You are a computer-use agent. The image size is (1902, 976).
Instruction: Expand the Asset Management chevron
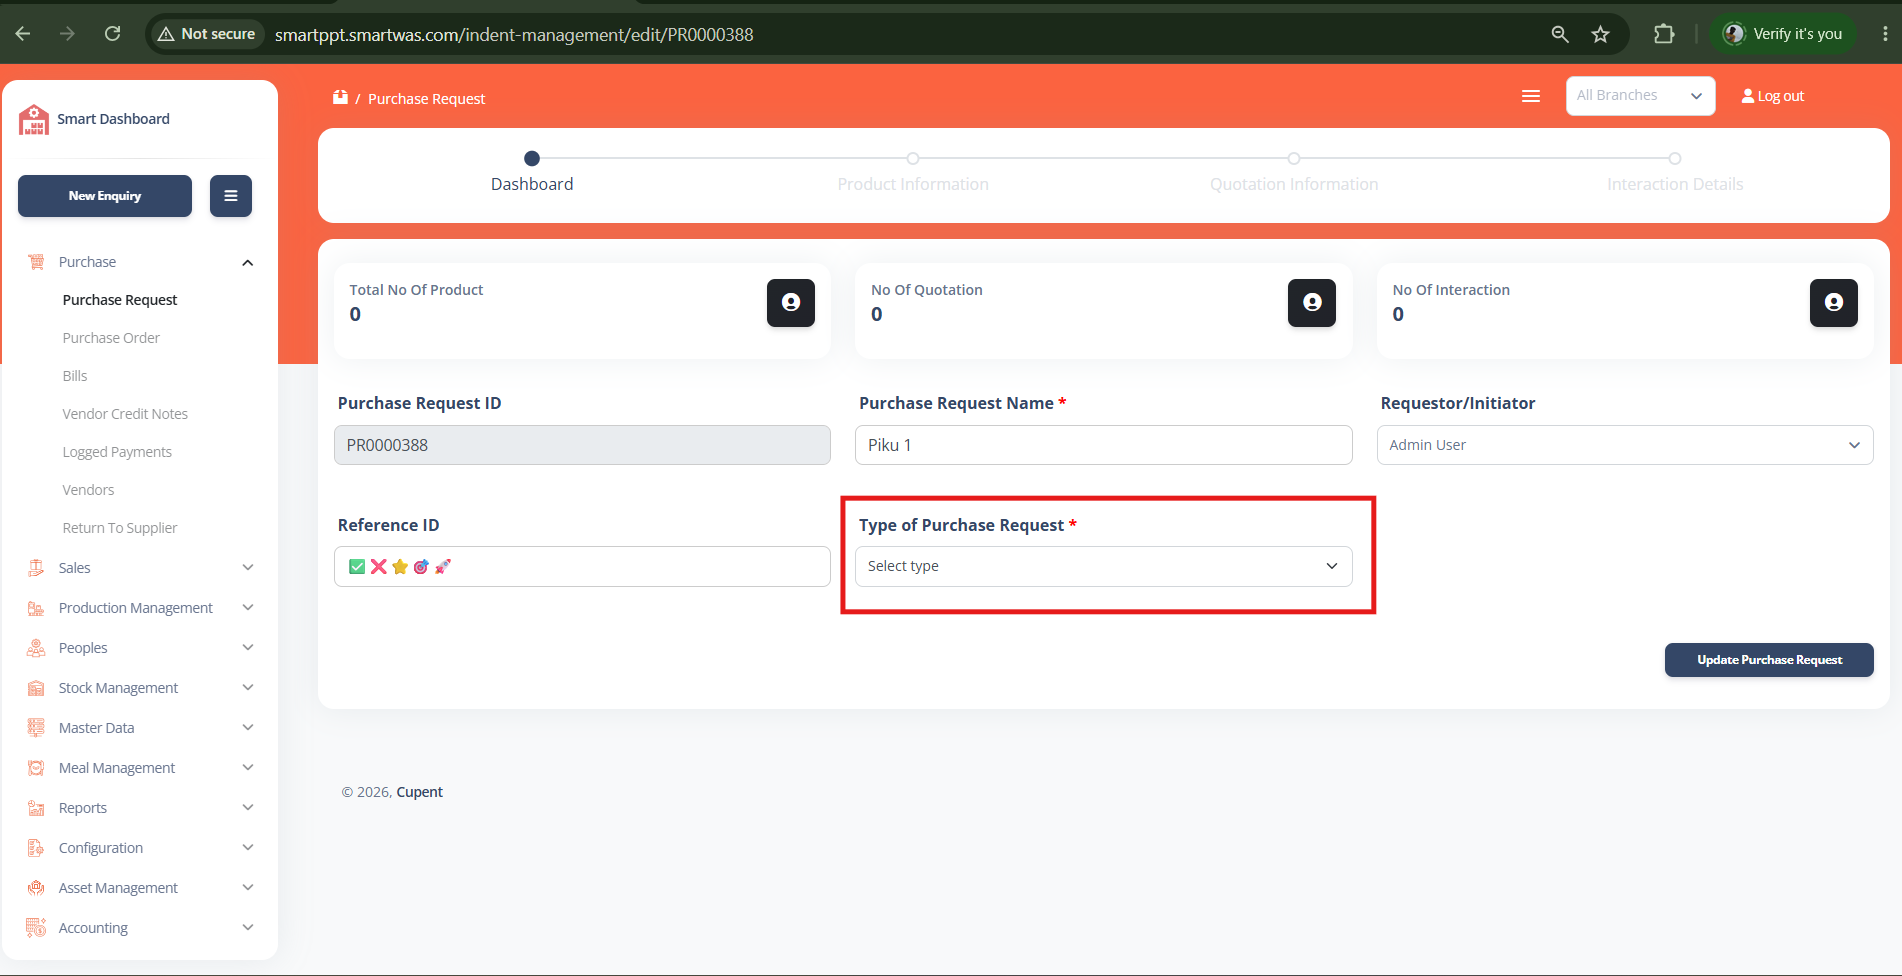pyautogui.click(x=248, y=888)
